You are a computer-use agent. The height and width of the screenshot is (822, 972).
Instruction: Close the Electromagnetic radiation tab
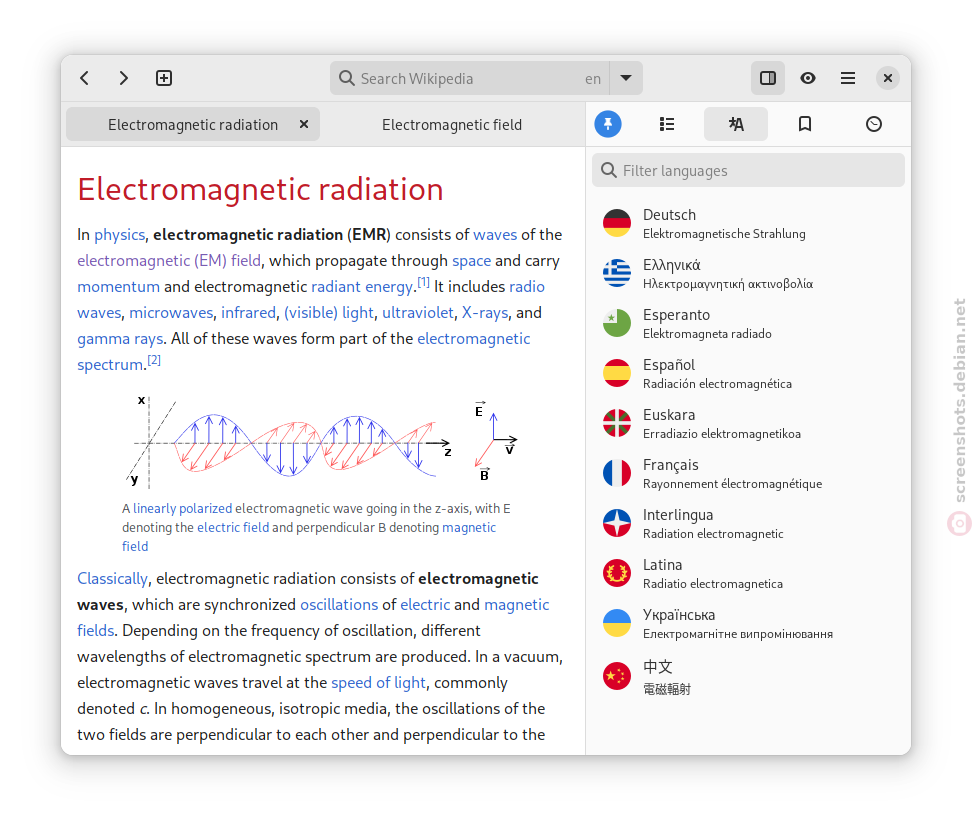[304, 124]
